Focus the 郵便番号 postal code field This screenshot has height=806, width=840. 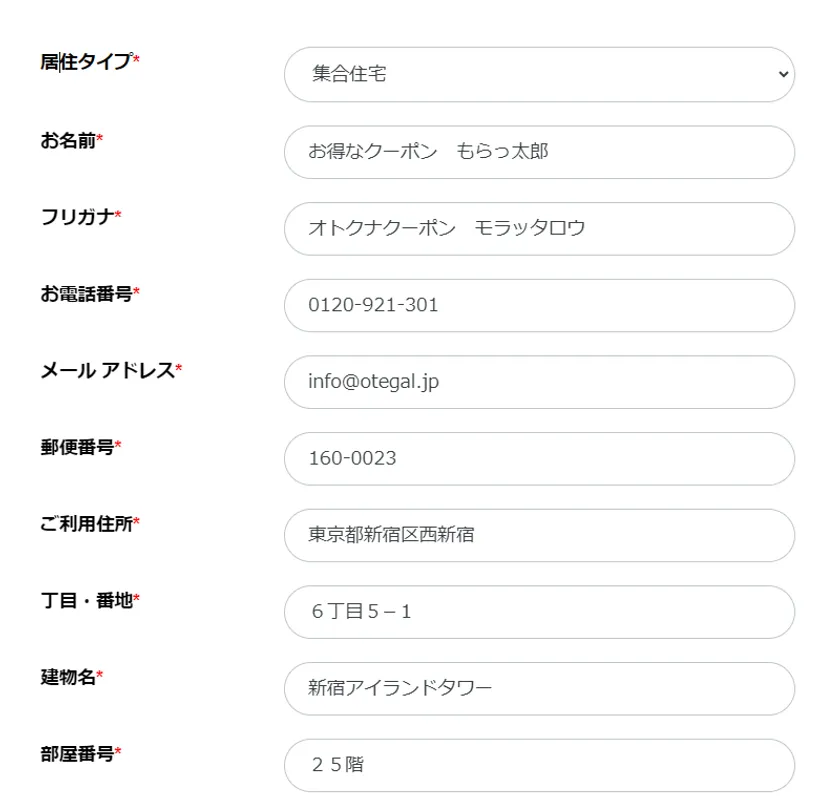(x=539, y=458)
